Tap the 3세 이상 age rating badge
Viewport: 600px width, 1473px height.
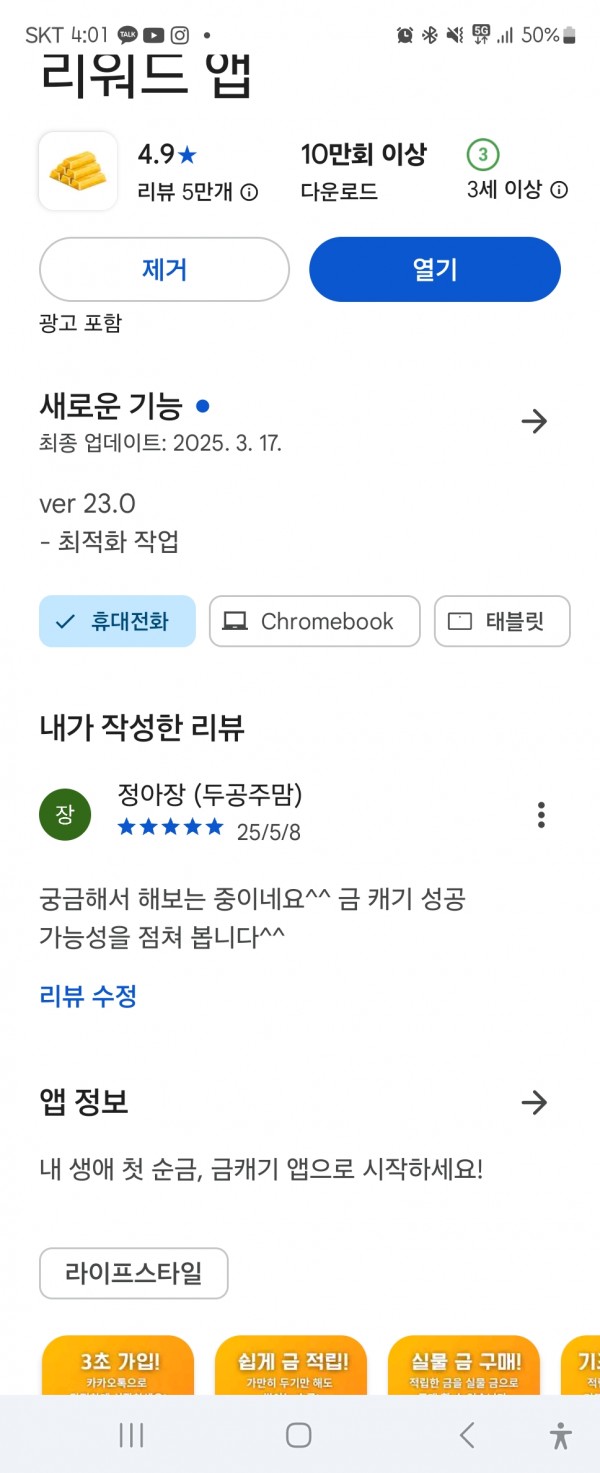pos(483,155)
